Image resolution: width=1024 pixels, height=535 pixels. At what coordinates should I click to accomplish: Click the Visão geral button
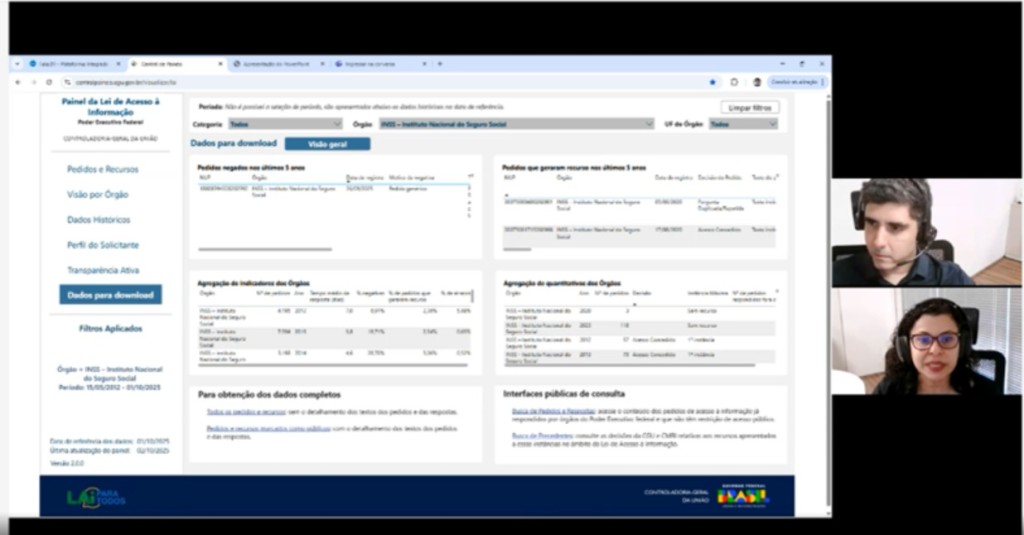pyautogui.click(x=327, y=144)
